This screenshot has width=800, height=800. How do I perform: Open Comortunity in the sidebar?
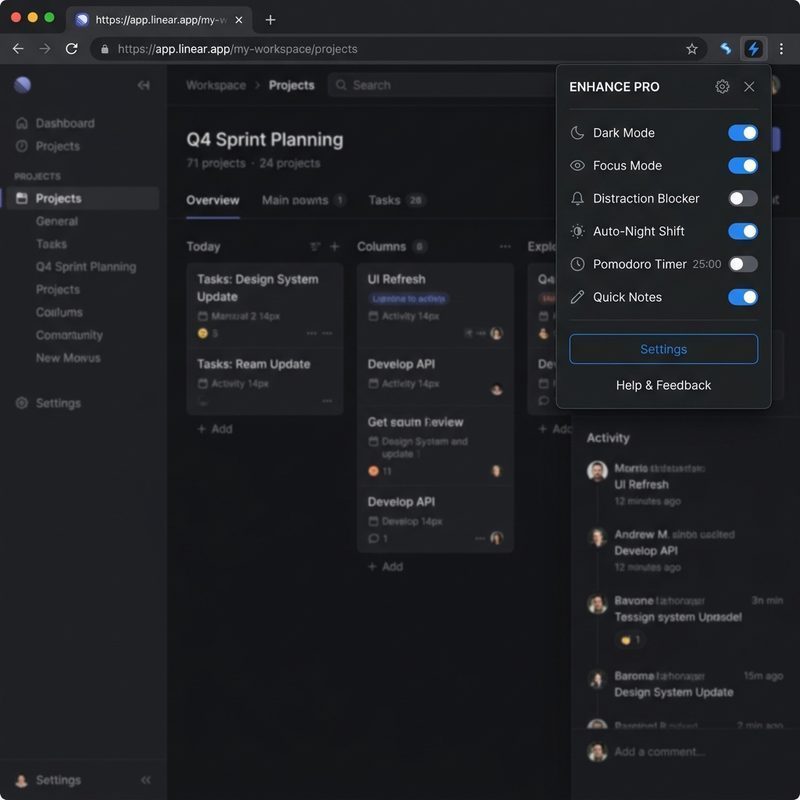click(x=69, y=335)
